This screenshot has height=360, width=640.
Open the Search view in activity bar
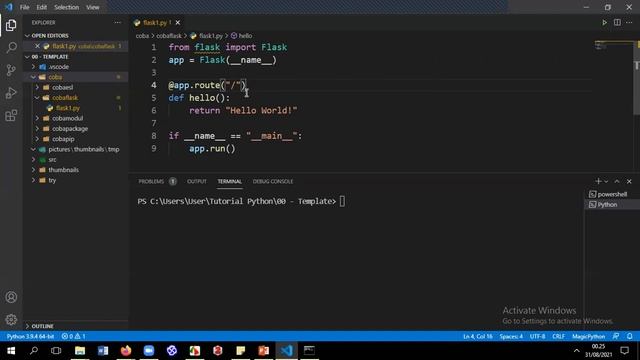coord(11,48)
